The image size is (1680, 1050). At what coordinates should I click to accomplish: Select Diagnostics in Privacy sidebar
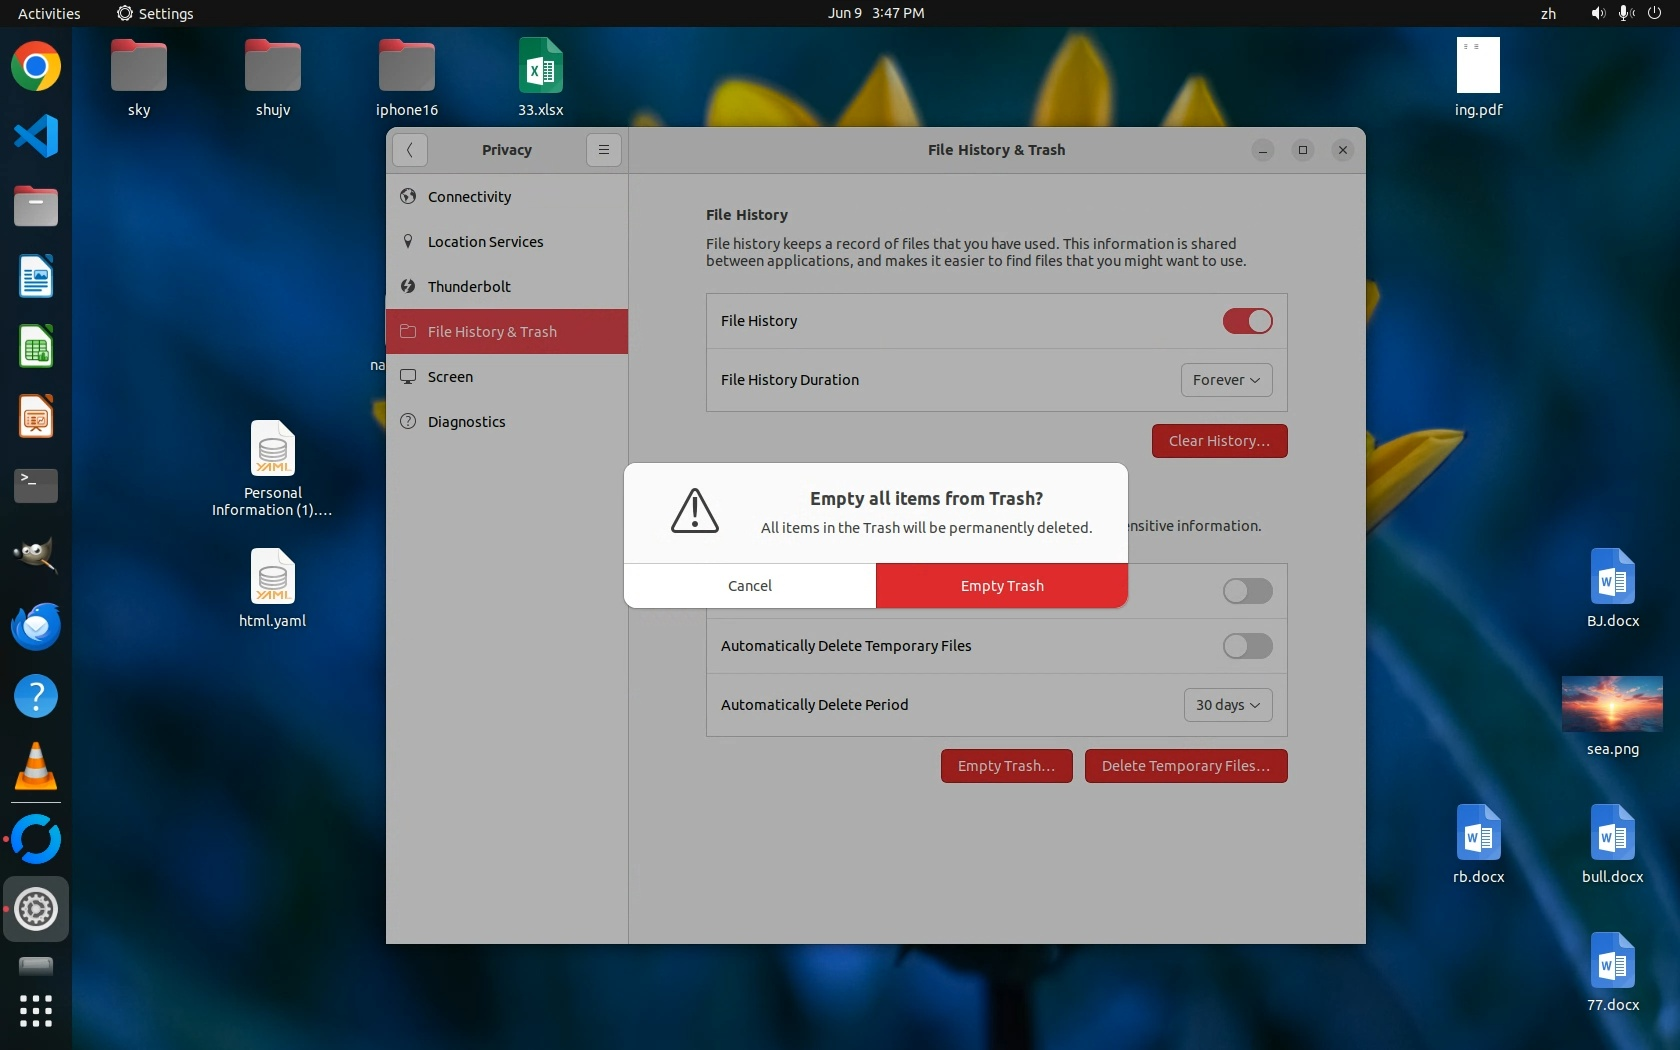pos(466,422)
